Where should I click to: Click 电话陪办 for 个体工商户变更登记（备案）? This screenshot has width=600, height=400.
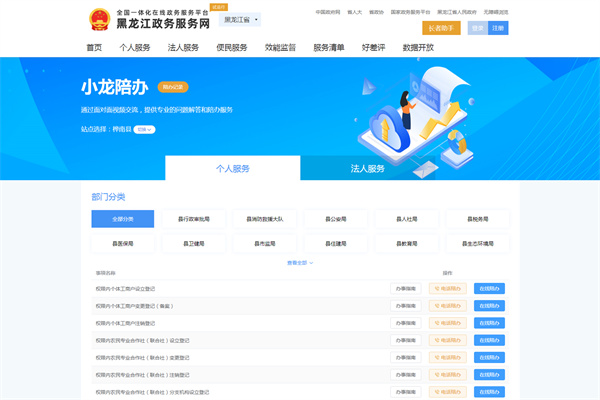(x=448, y=306)
